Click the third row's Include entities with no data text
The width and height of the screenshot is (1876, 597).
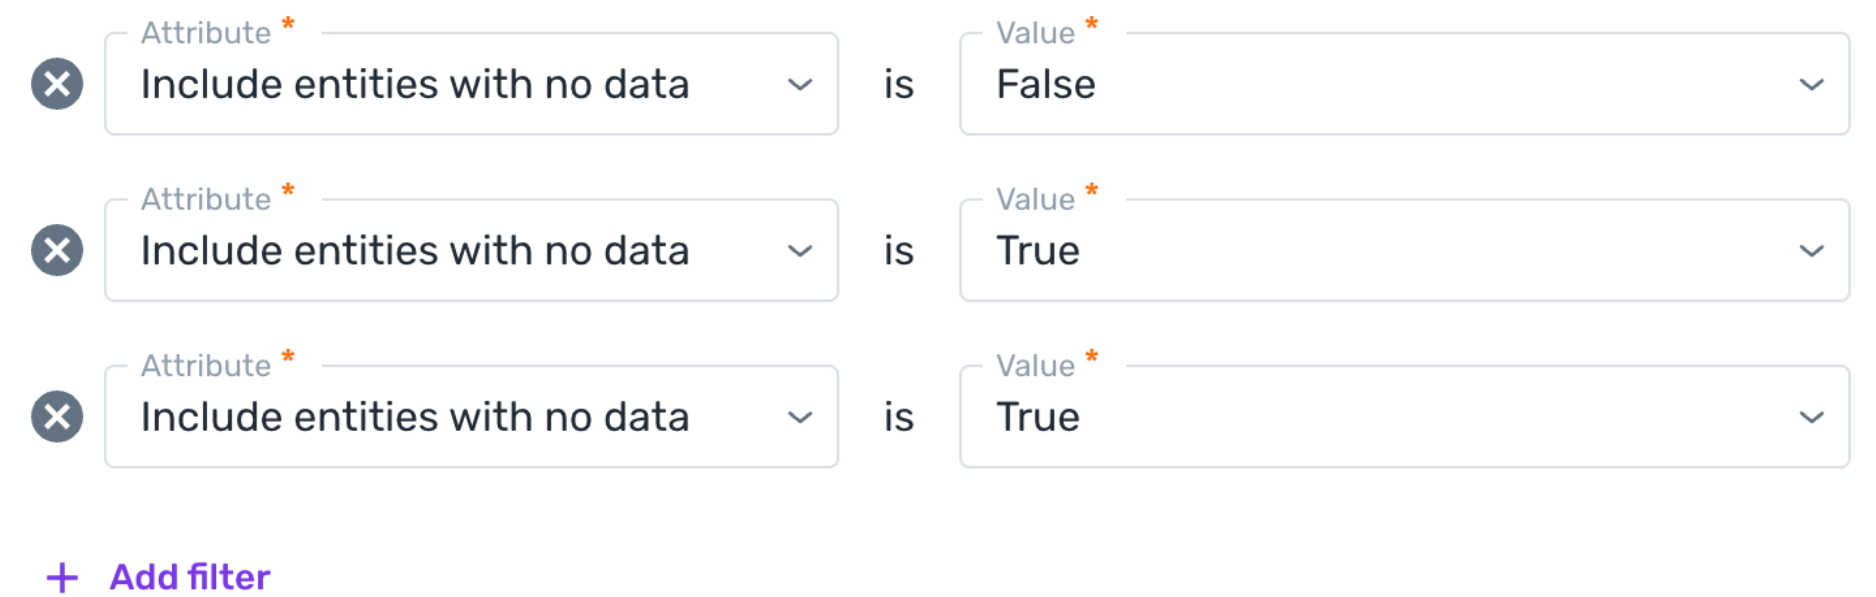coord(415,417)
